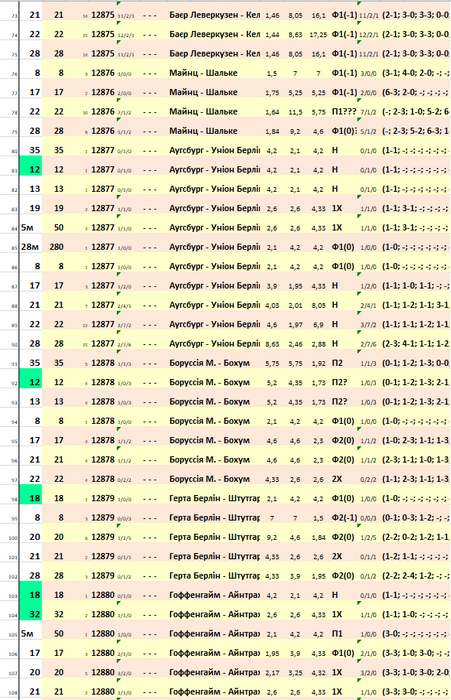Select scores cell starting (2-2; 2-4; 1-2

415,576
